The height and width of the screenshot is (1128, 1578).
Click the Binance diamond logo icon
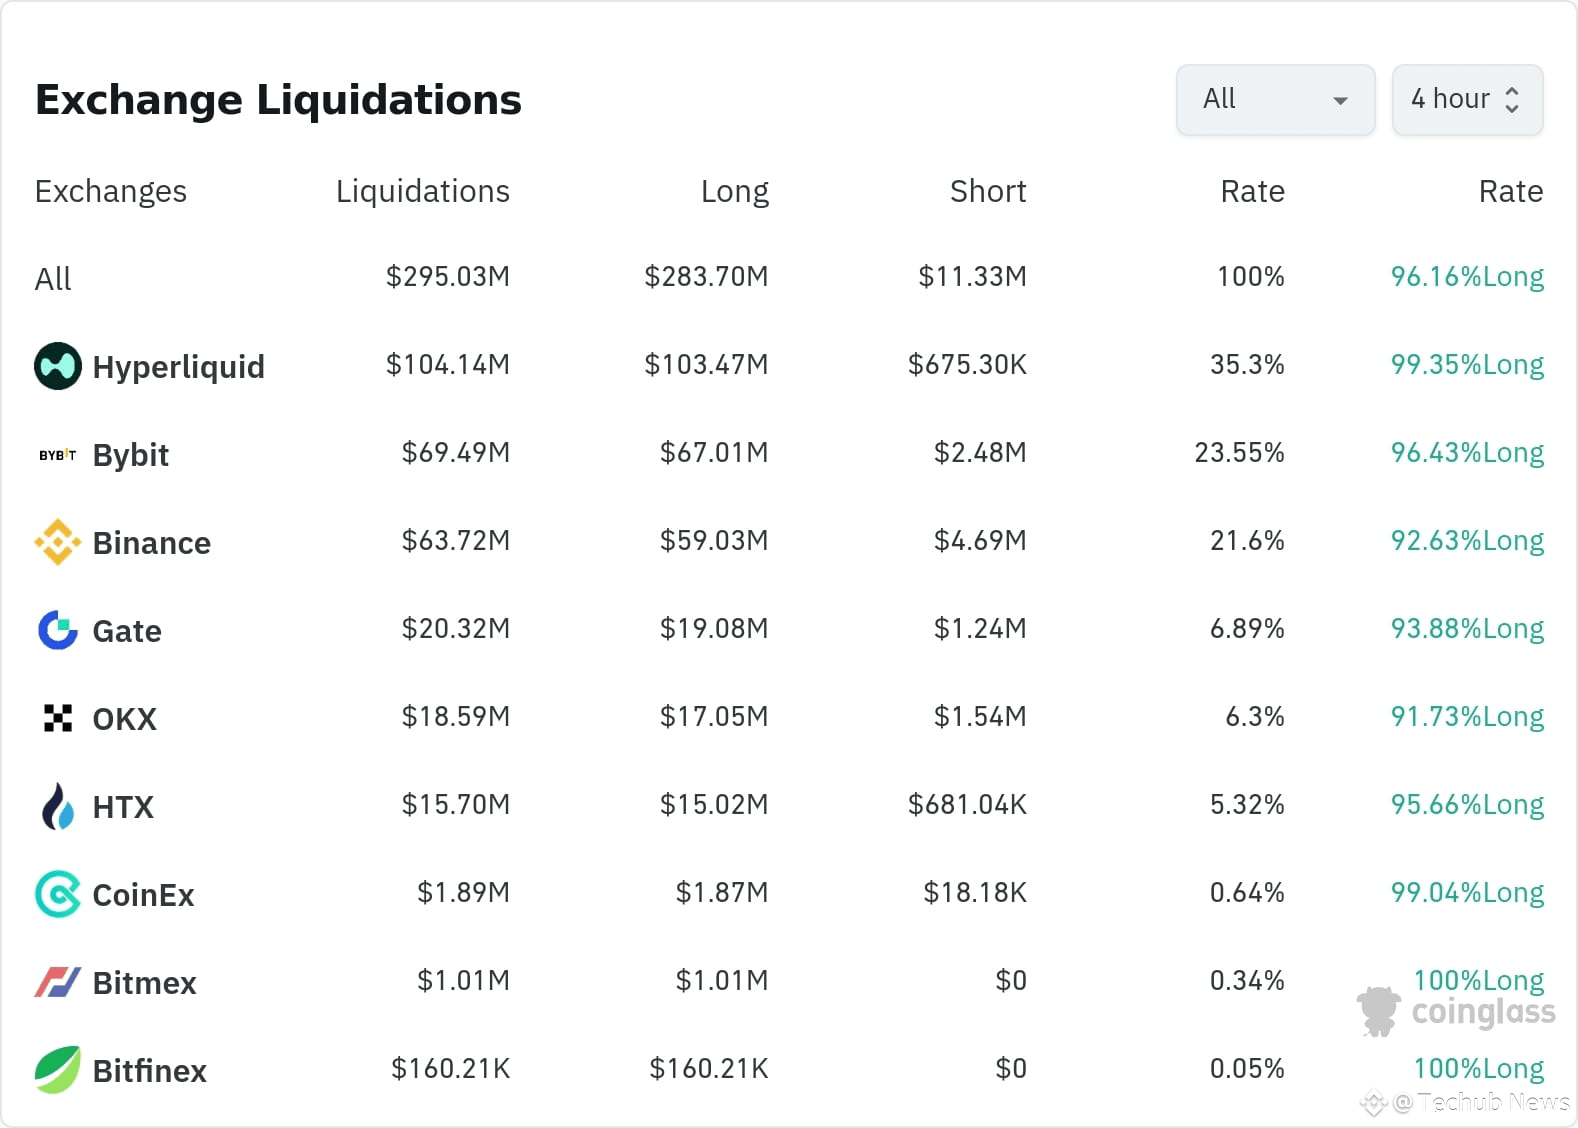[58, 542]
